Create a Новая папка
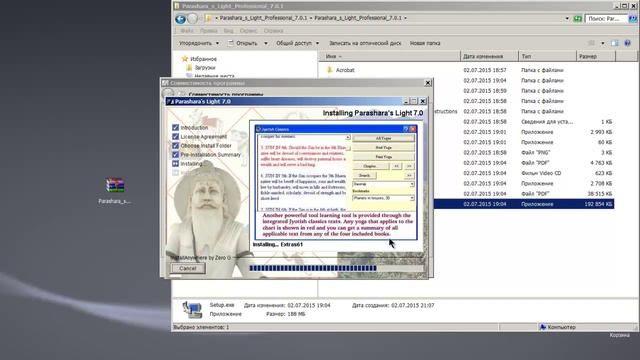Screen dimensions: 640x360 (425, 43)
